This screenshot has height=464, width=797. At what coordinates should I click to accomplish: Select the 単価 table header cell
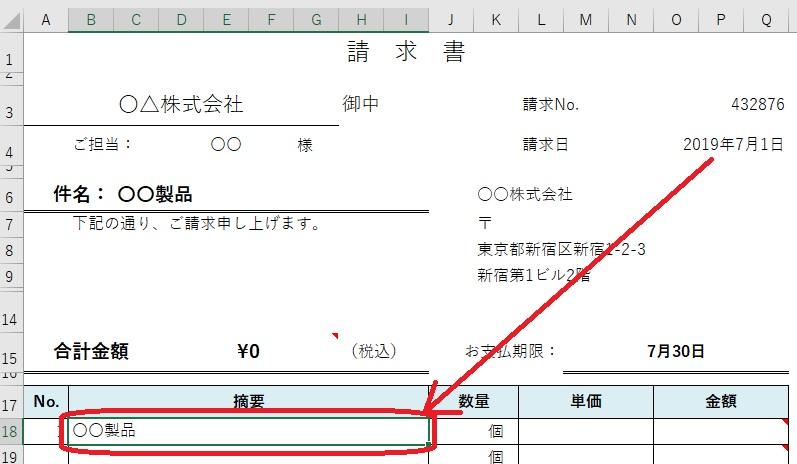[585, 402]
